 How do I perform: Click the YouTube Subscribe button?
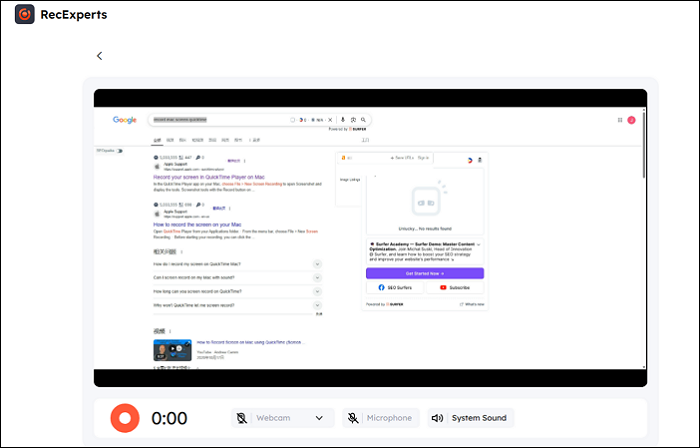point(455,288)
